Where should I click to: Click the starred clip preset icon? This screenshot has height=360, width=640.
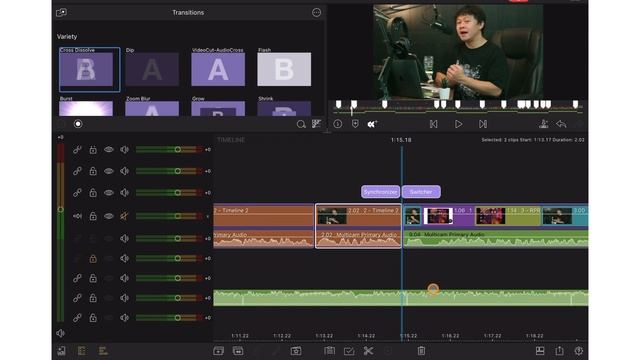pos(296,351)
